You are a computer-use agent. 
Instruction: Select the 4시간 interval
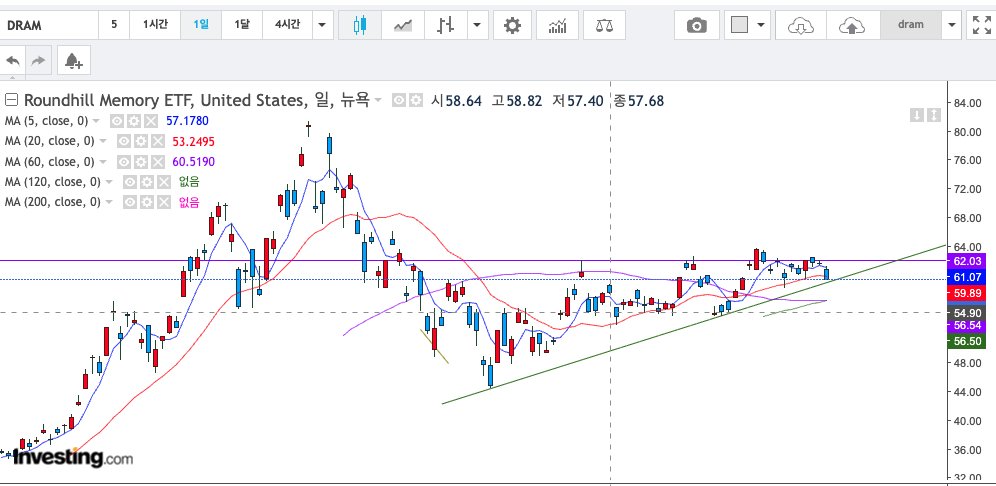pyautogui.click(x=287, y=25)
